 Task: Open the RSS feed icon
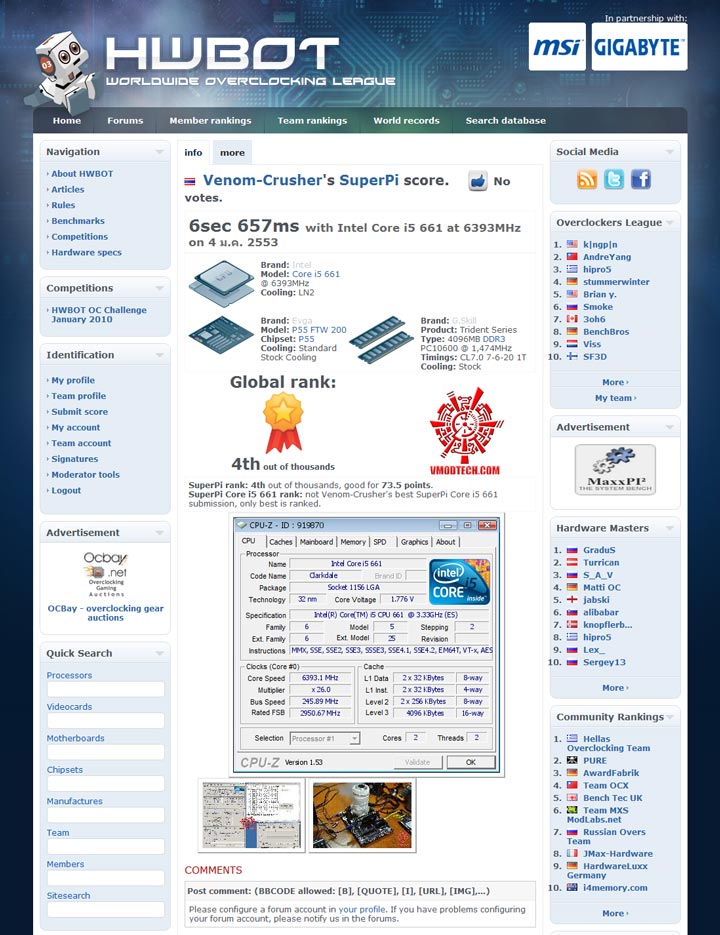(x=587, y=179)
